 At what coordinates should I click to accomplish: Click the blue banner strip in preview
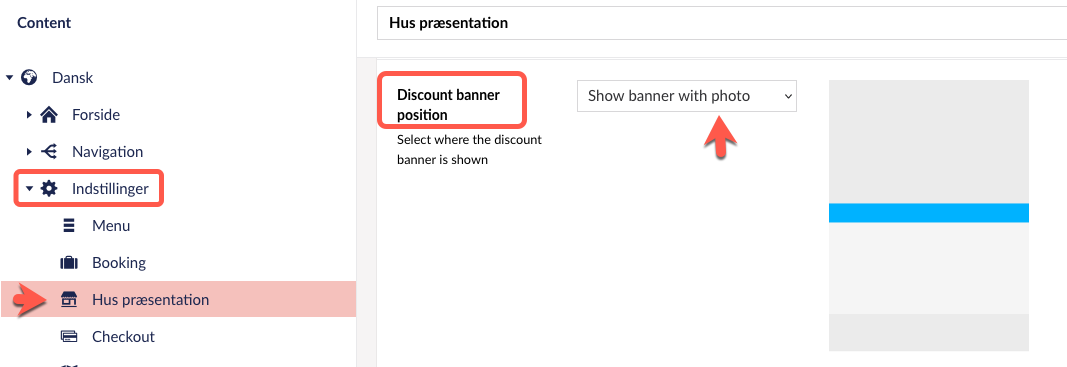click(x=928, y=212)
